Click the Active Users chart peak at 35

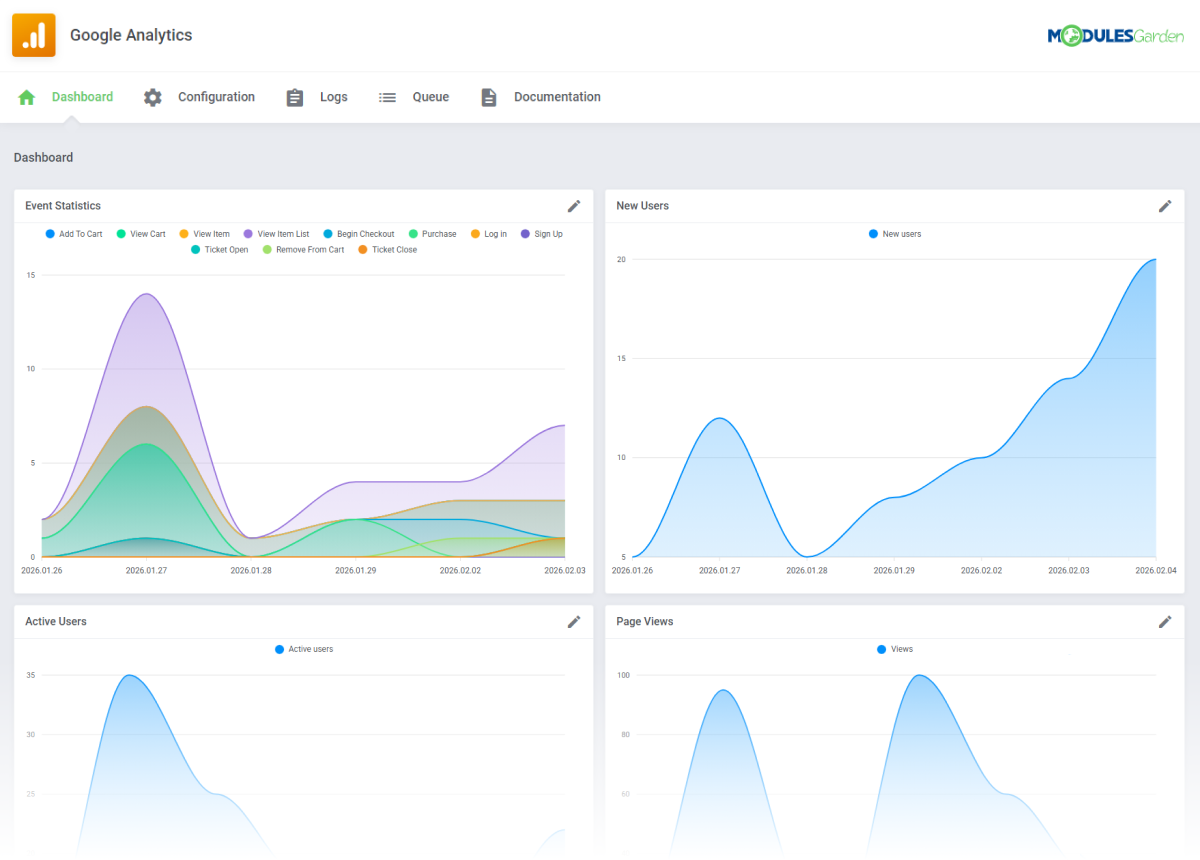pyautogui.click(x=129, y=675)
